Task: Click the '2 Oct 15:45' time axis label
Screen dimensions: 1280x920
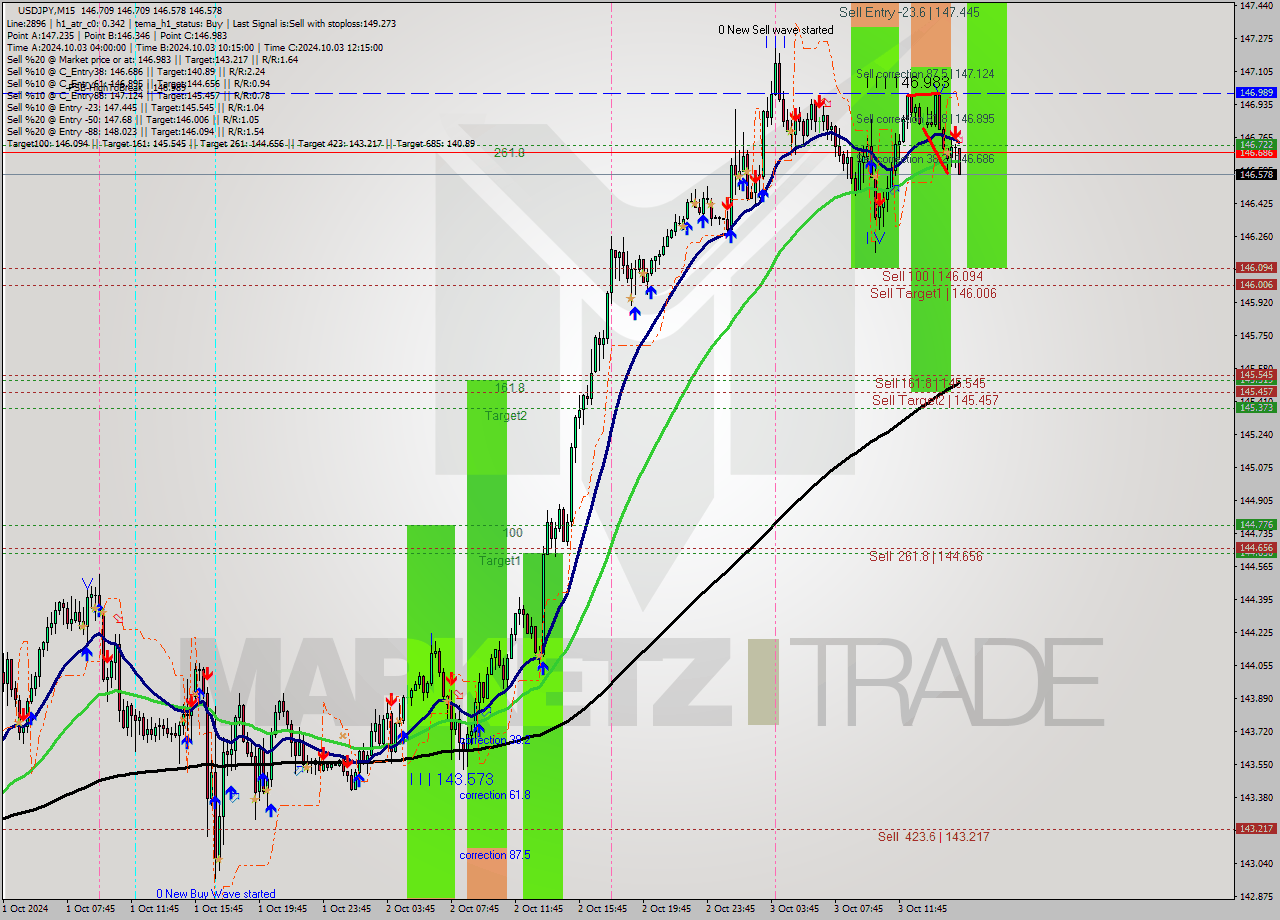Action: pyautogui.click(x=602, y=909)
